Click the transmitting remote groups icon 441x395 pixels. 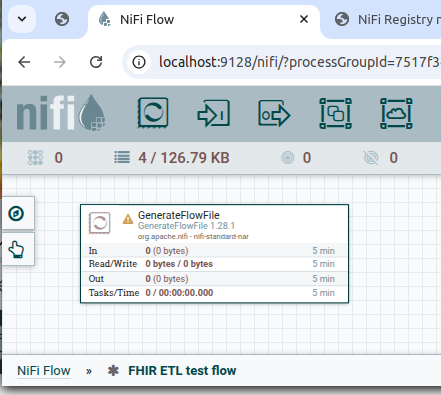(288, 158)
